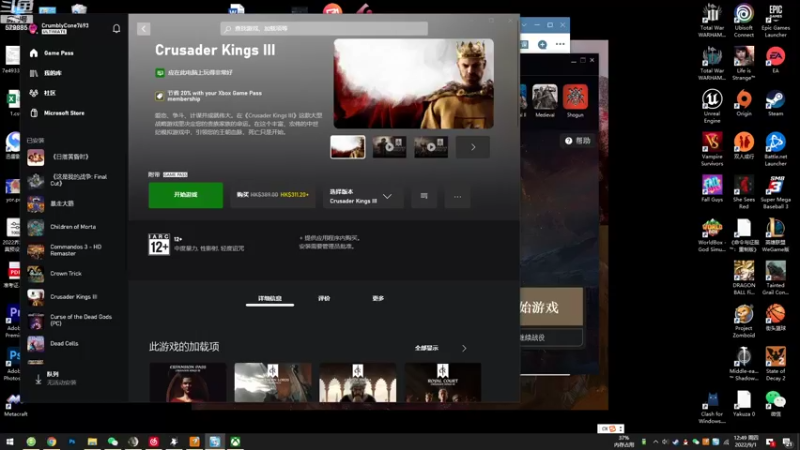800x450 pixels.
Task: Open the Royal Court add-on card
Action: [442, 382]
